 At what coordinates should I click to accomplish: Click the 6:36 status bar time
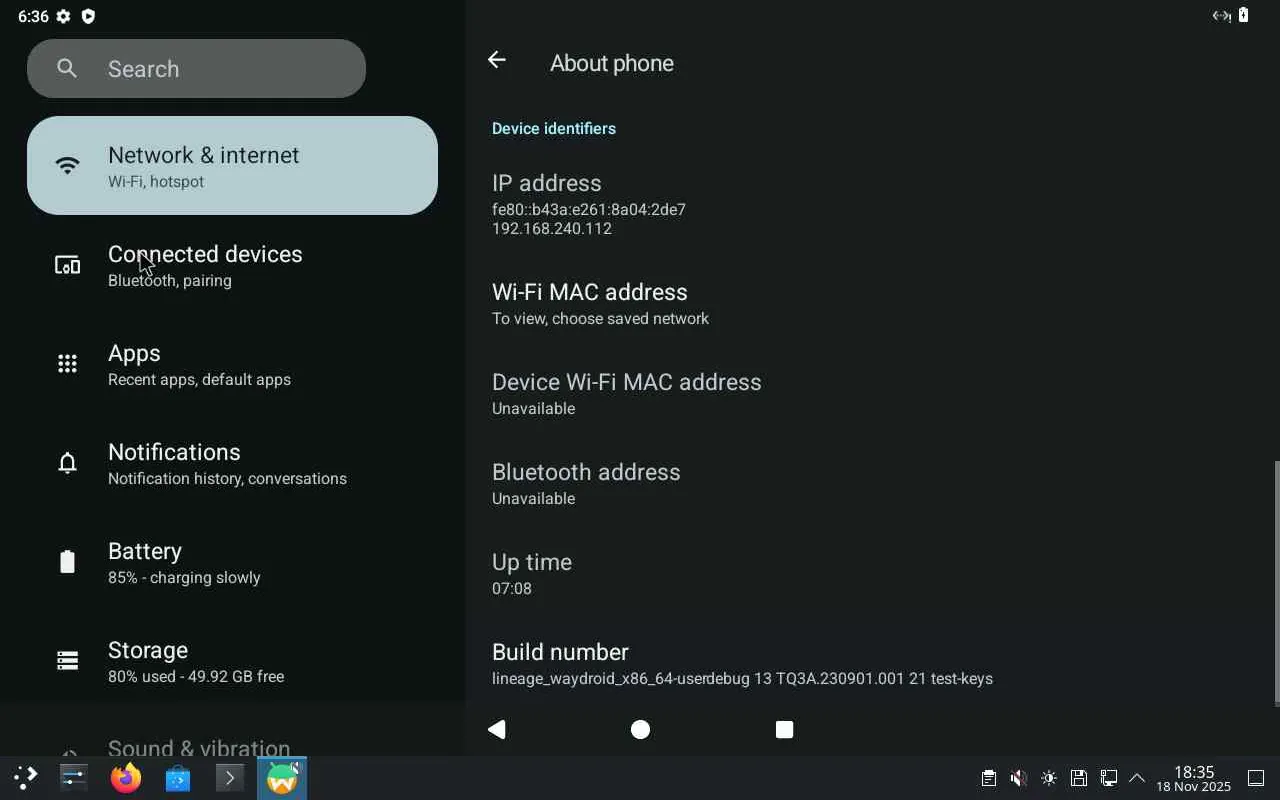point(33,16)
